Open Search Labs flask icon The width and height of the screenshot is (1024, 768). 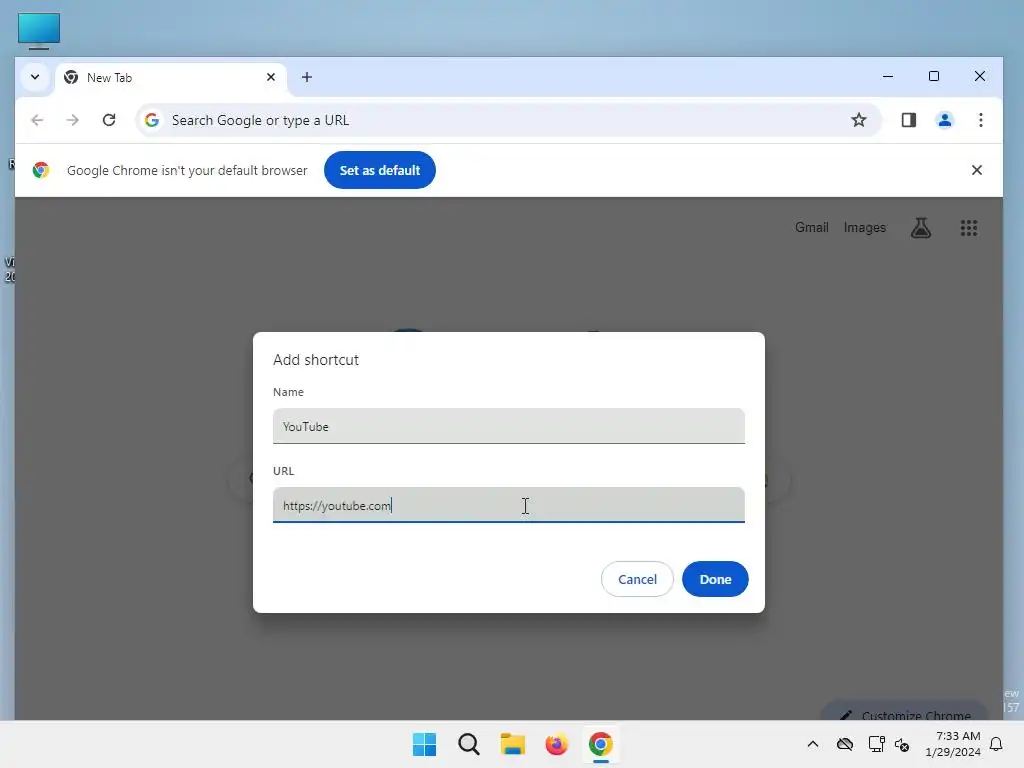pyautogui.click(x=921, y=228)
